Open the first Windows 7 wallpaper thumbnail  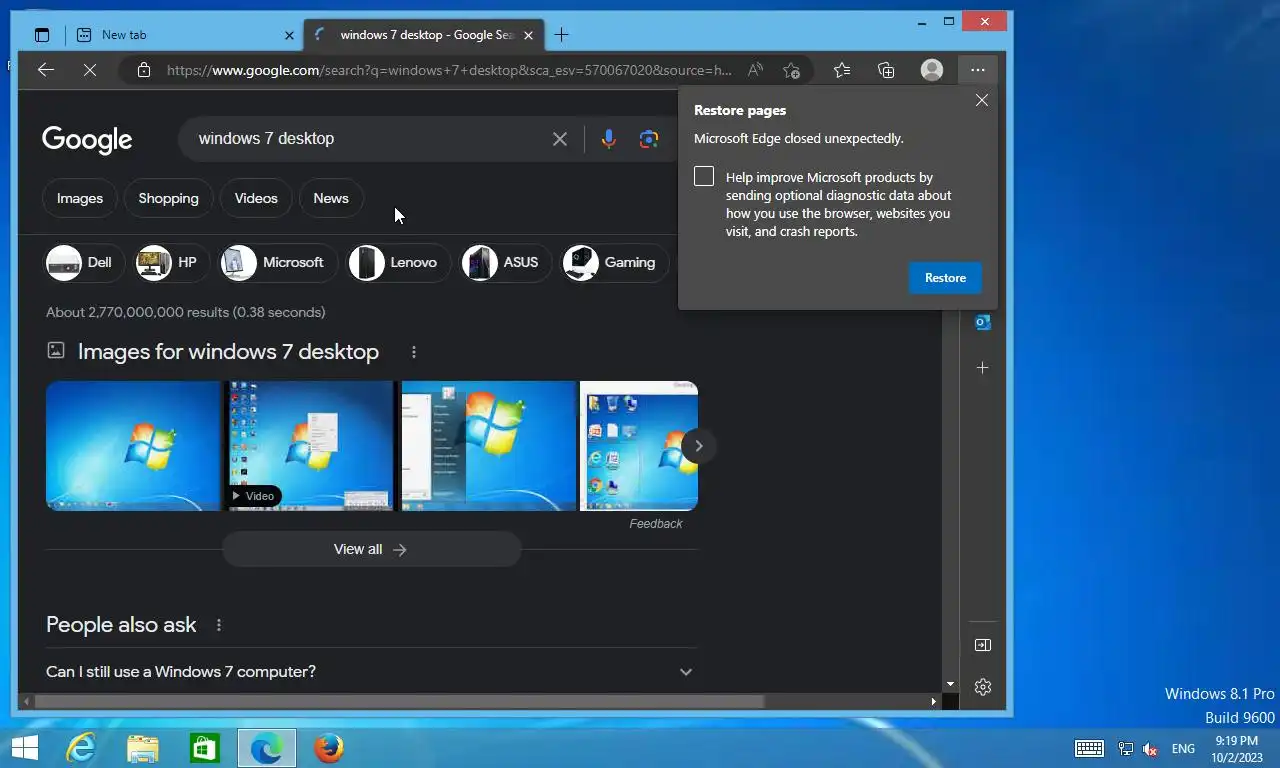pyautogui.click(x=133, y=446)
